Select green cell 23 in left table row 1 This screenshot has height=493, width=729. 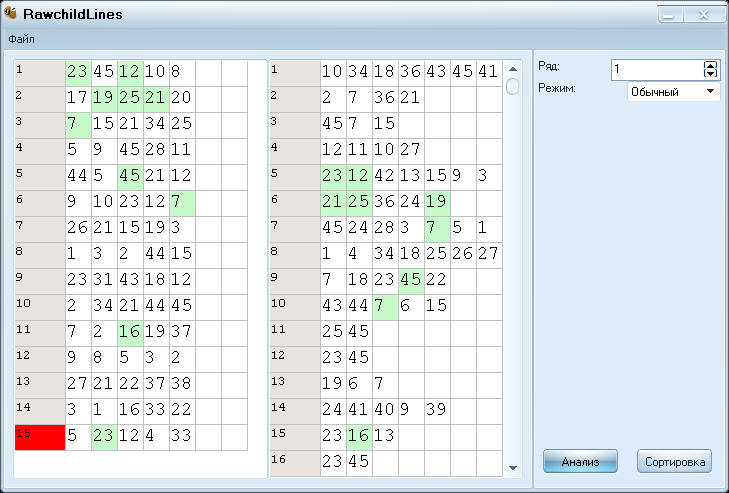[78, 73]
